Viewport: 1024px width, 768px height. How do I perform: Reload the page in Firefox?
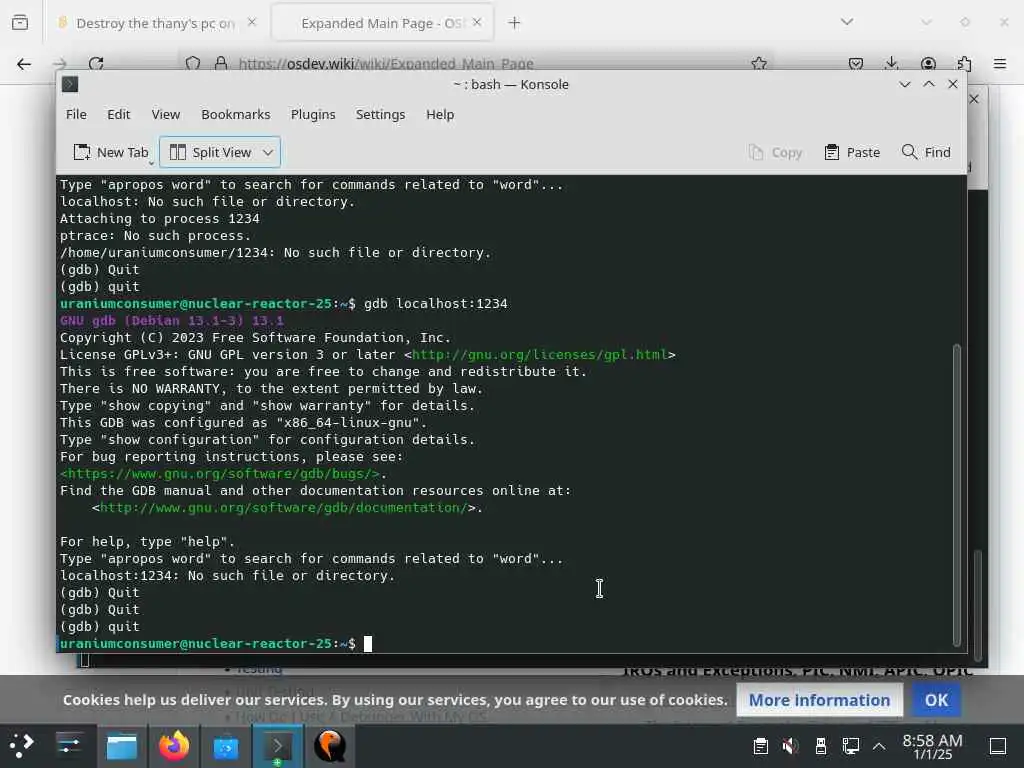click(96, 63)
